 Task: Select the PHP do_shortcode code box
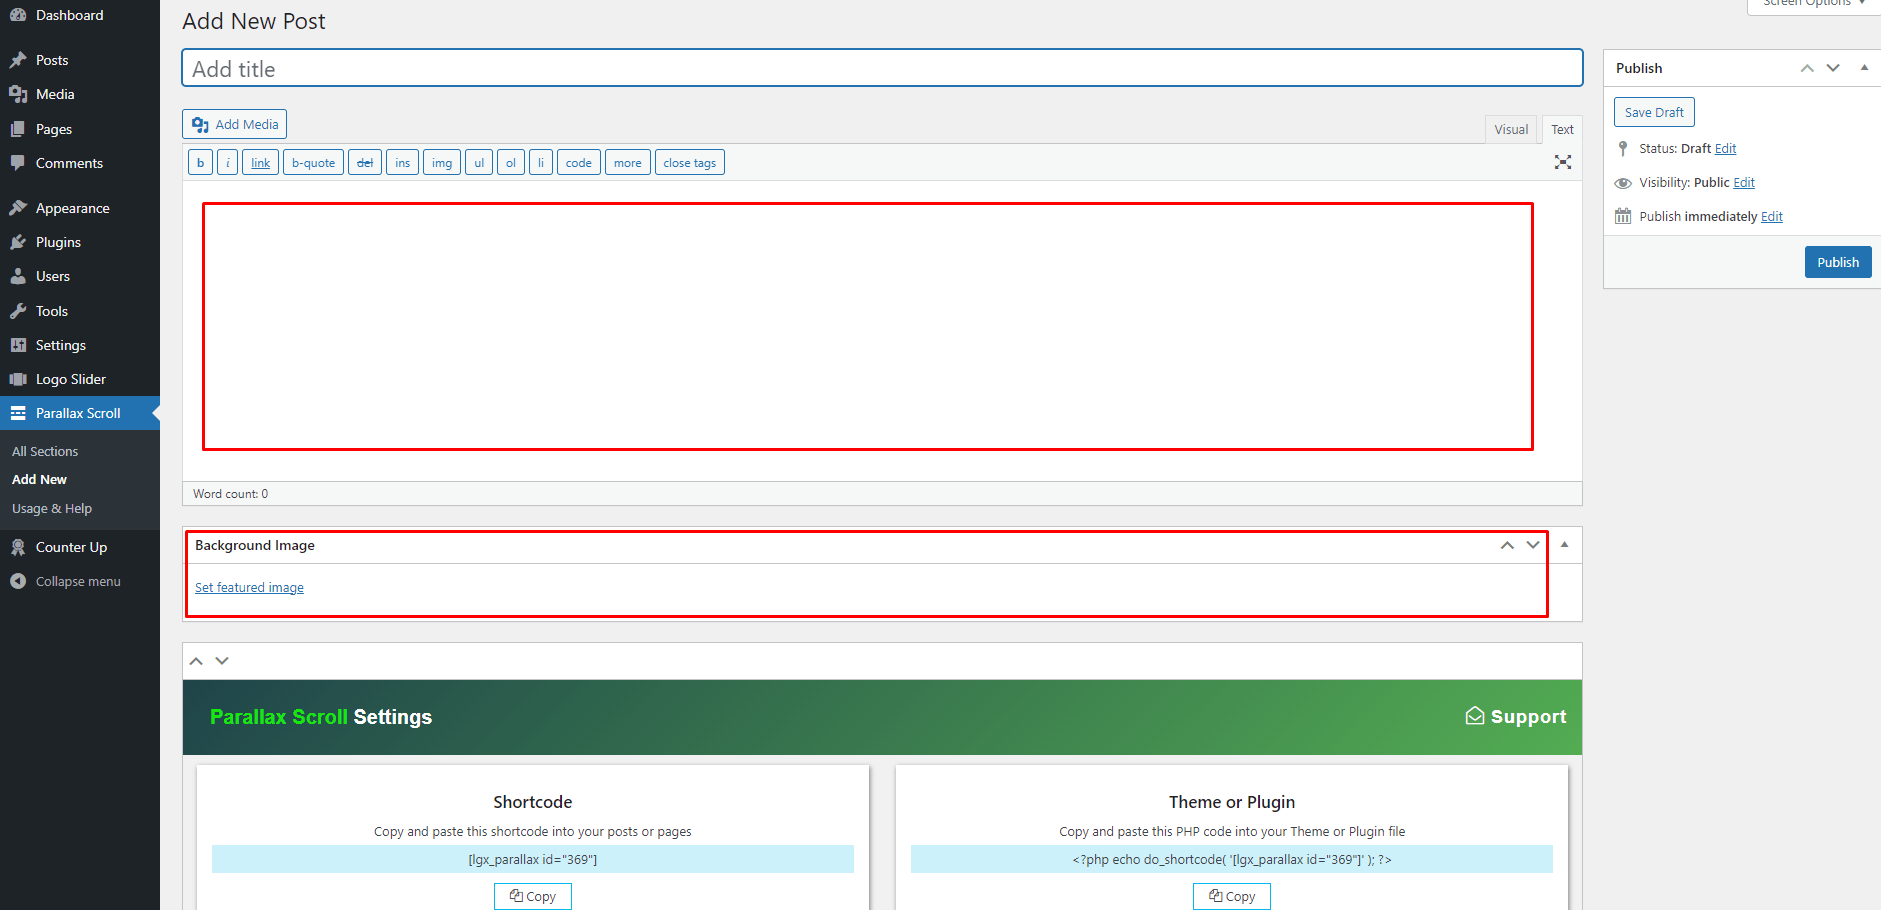(x=1232, y=859)
